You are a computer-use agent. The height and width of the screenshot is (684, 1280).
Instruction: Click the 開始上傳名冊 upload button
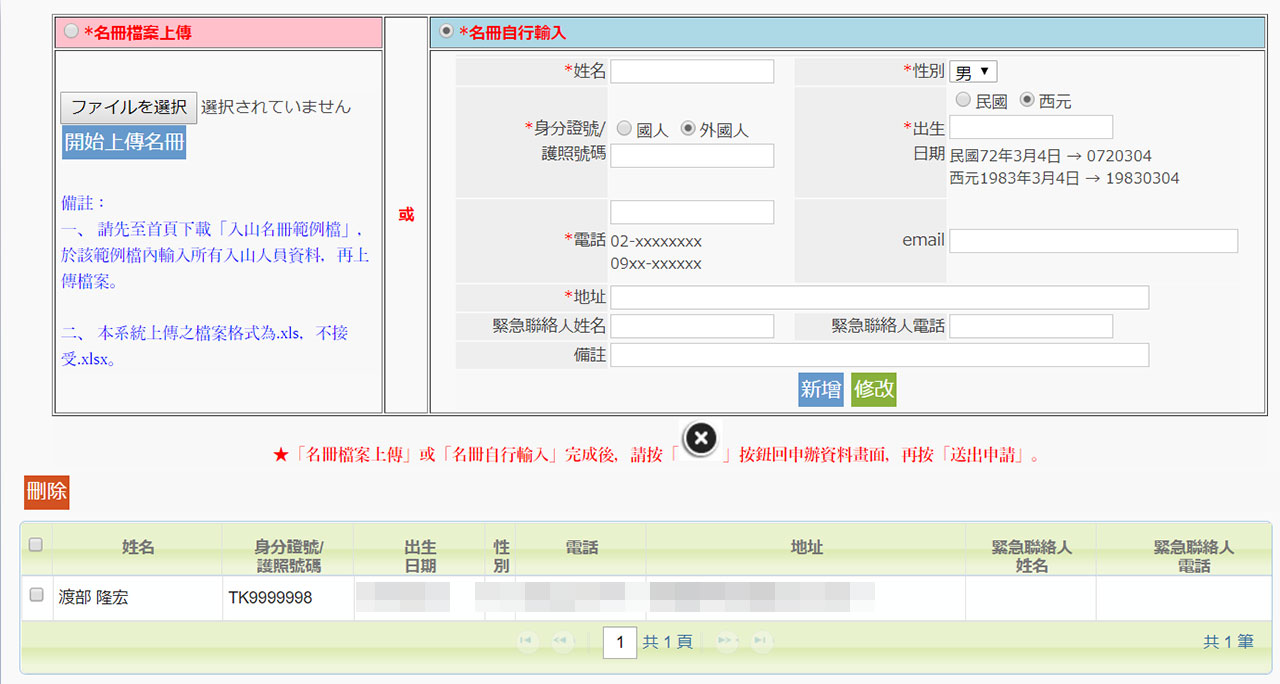pyautogui.click(x=124, y=142)
